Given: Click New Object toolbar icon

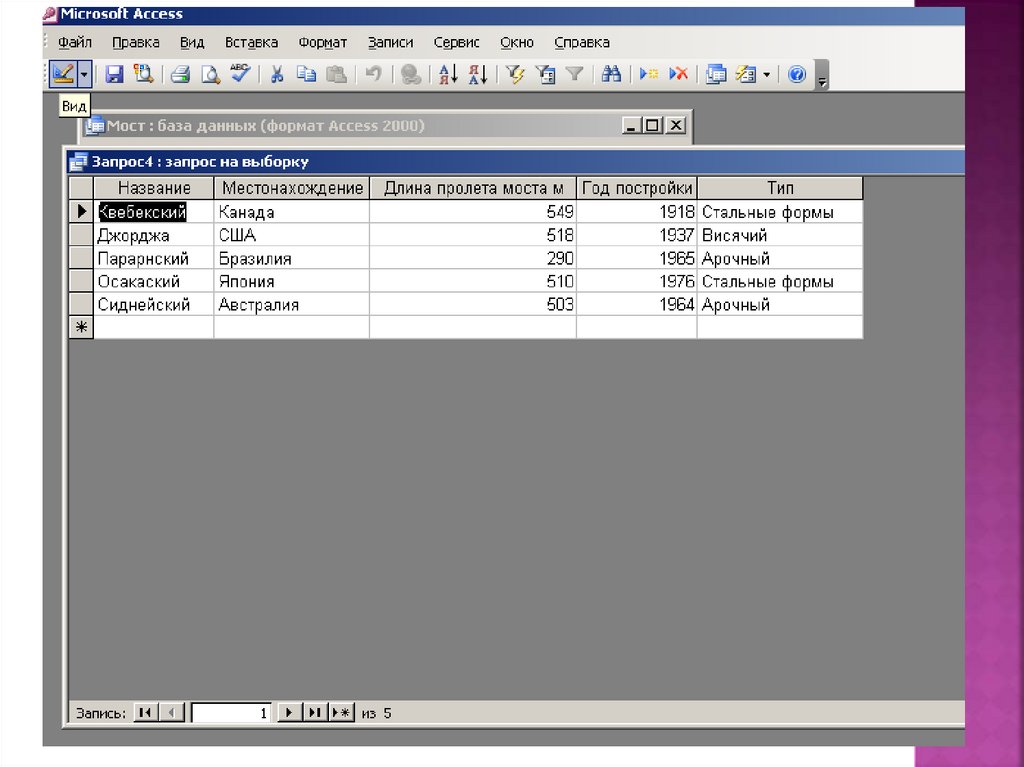Looking at the screenshot, I should click(746, 74).
